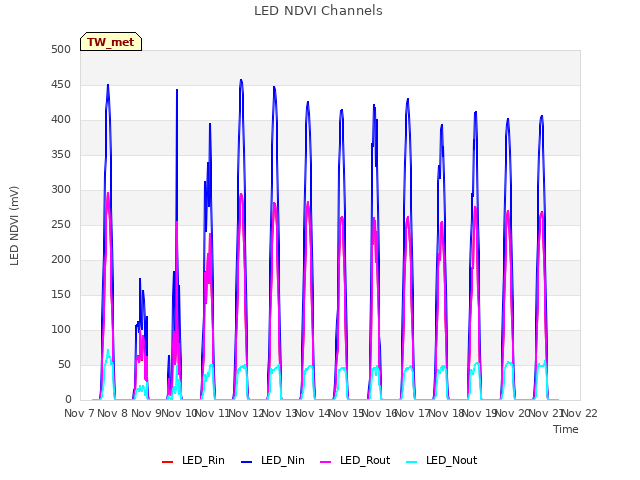The width and height of the screenshot is (640, 480).
Task: Click the LED NDVI (mV) y-axis label
Action: pos(14,225)
